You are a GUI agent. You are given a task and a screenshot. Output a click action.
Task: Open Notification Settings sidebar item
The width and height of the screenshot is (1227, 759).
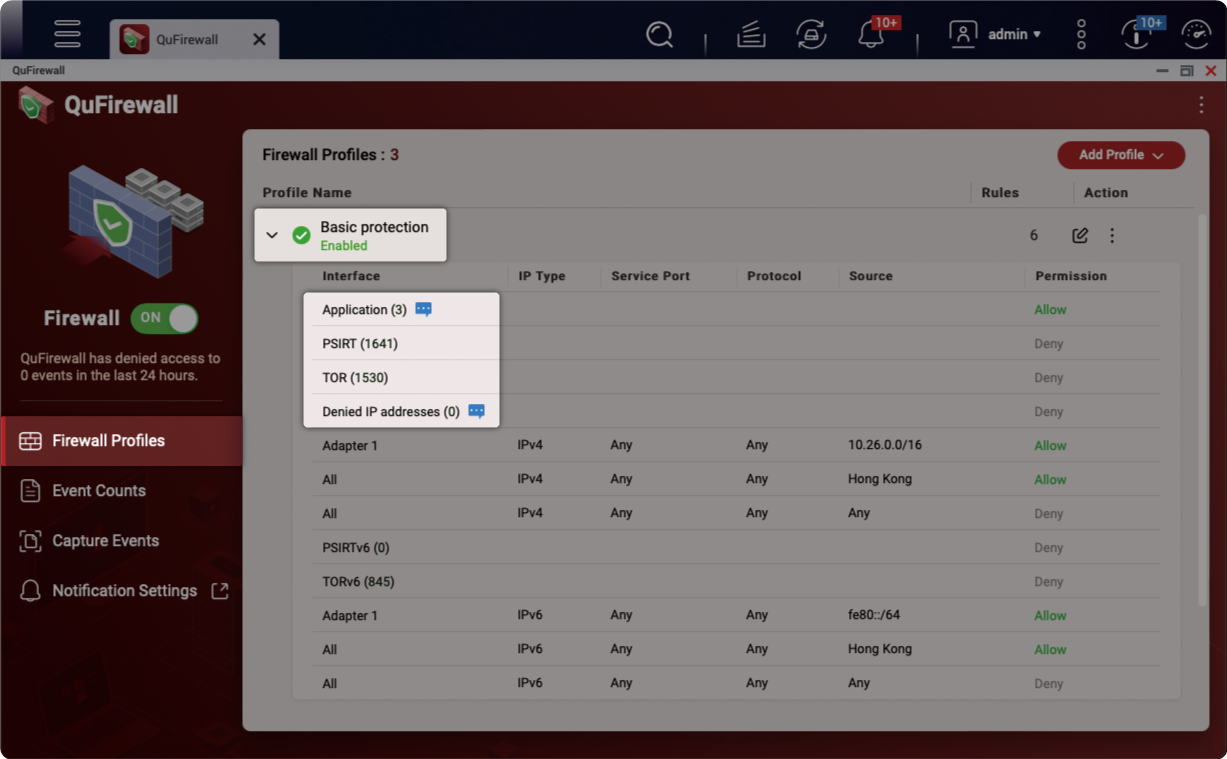tap(121, 591)
